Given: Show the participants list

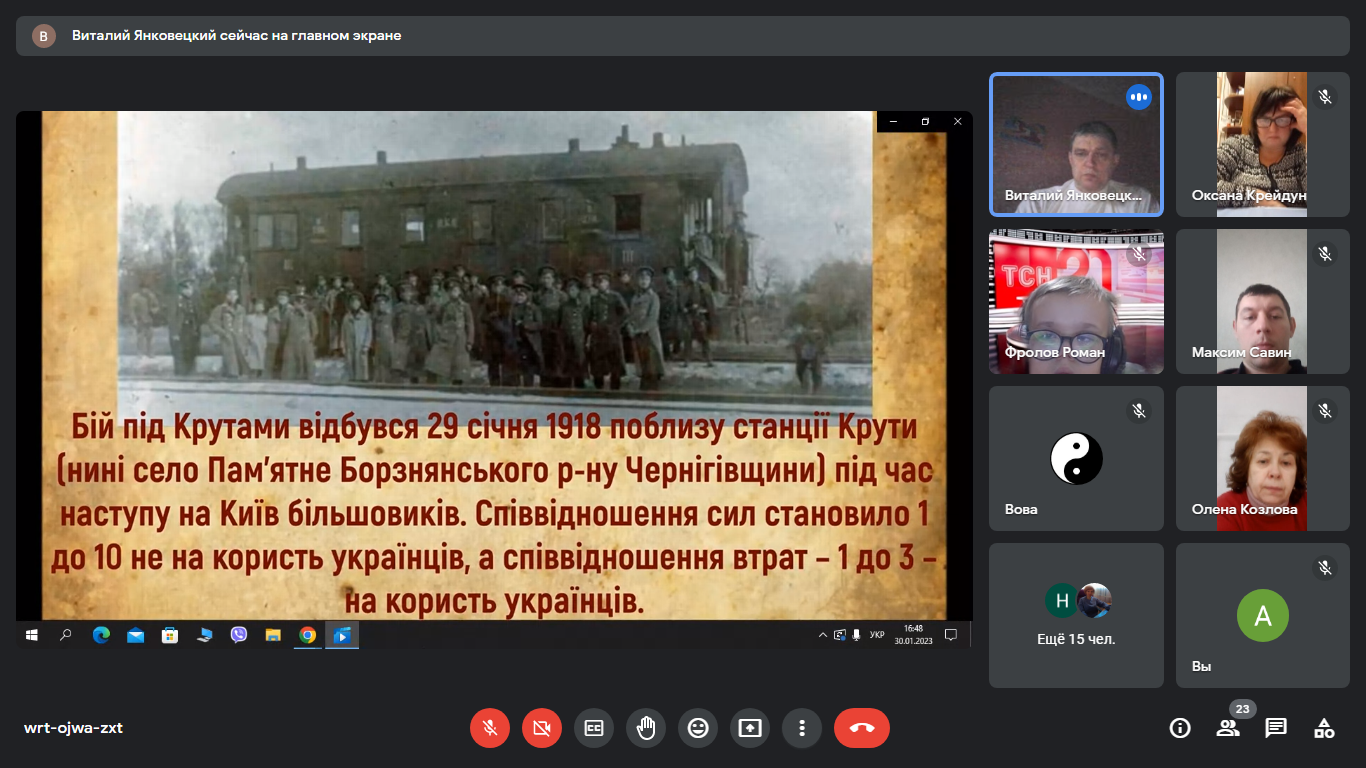Looking at the screenshot, I should pos(1228,728).
